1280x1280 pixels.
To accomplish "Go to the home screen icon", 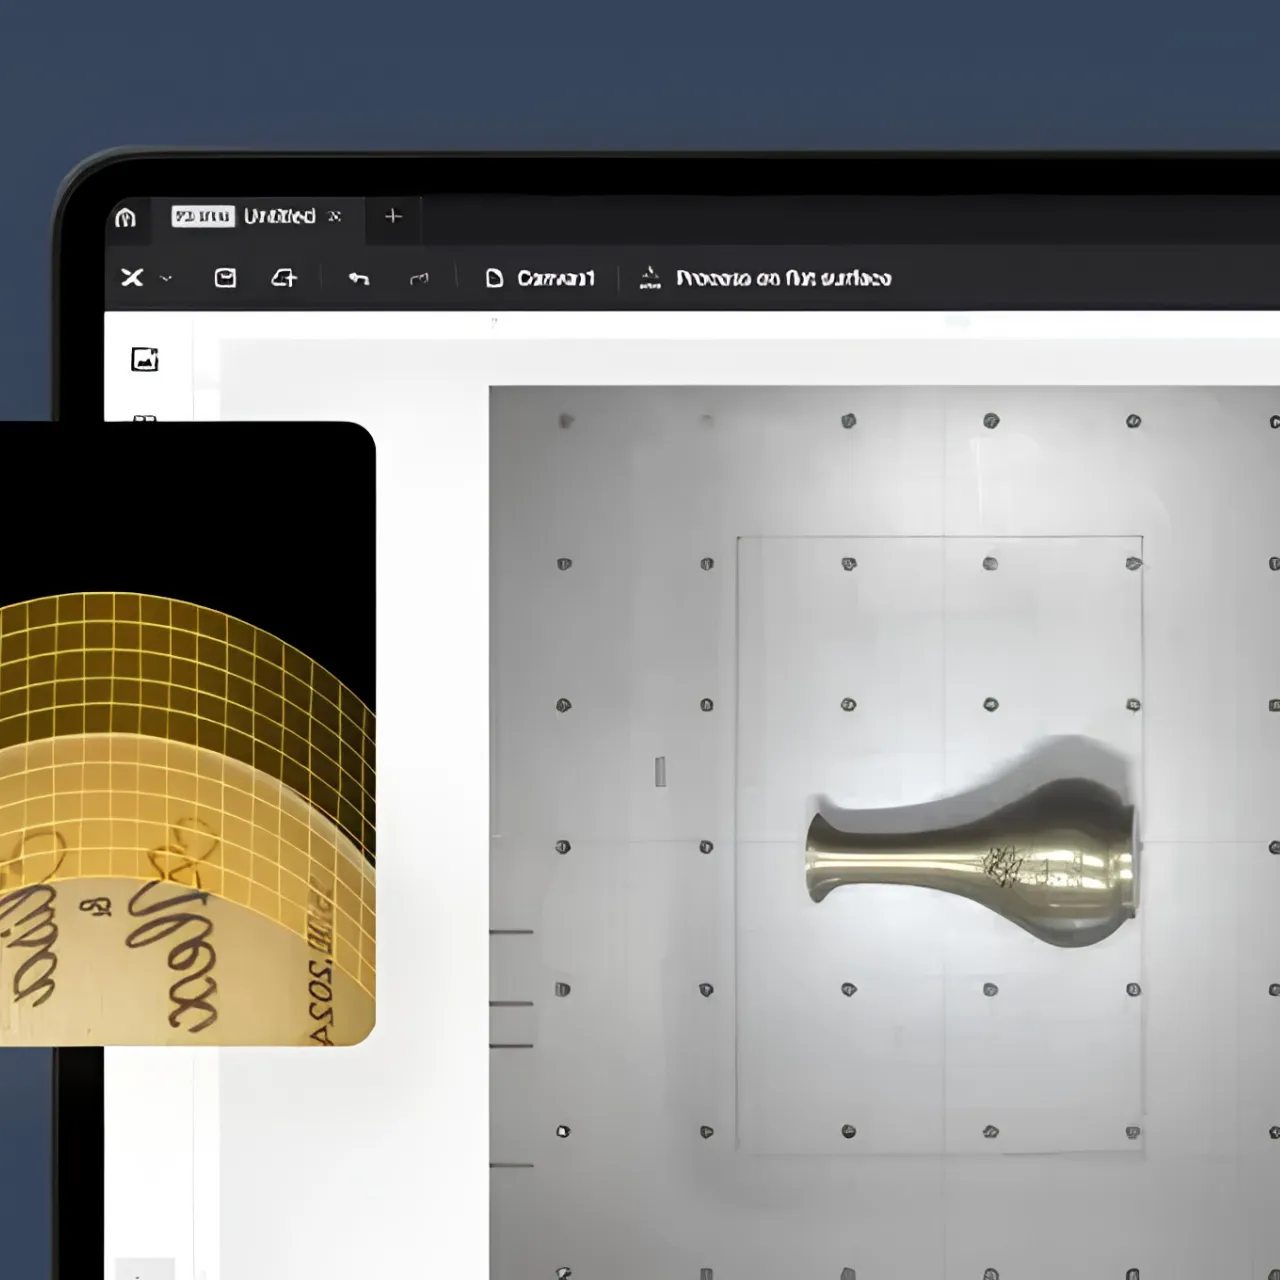I will pyautogui.click(x=125, y=217).
